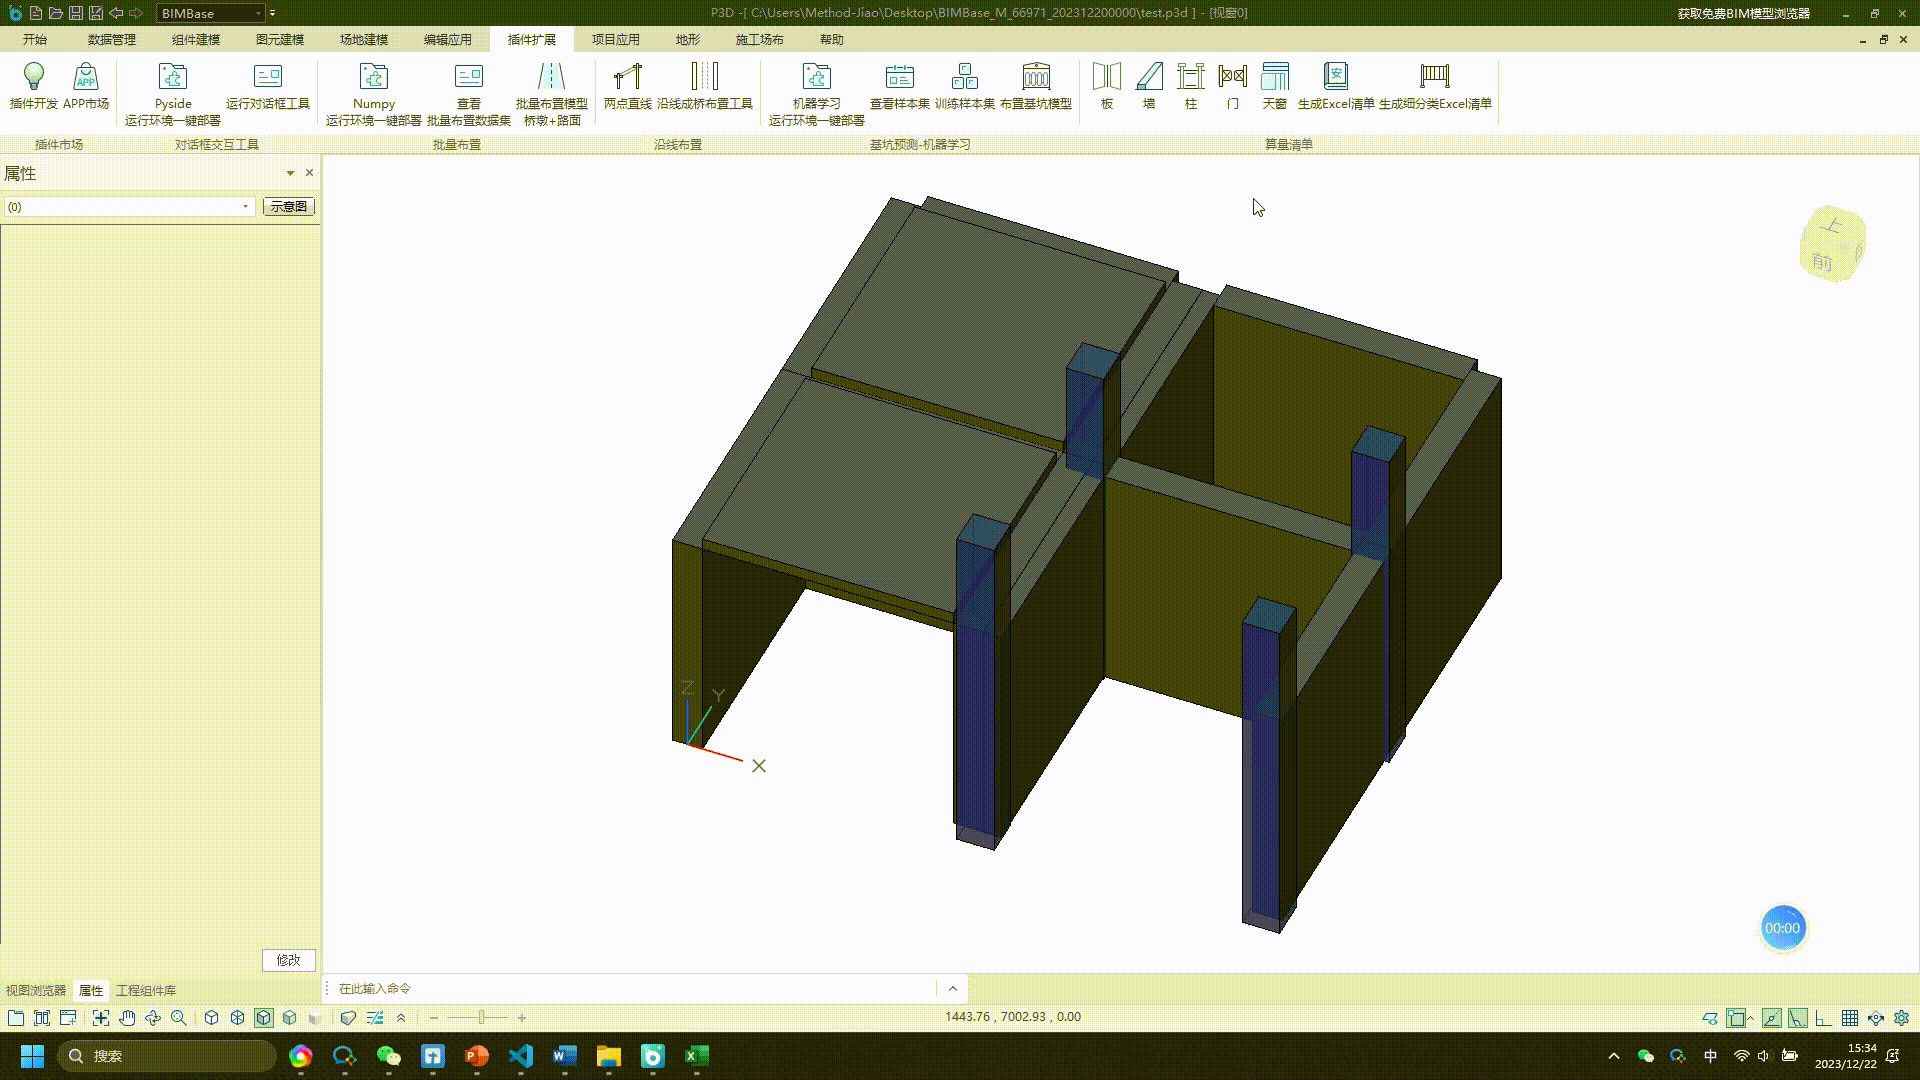Switch to the 图元建模 ribbon tab
1920x1080 pixels.
tap(280, 40)
